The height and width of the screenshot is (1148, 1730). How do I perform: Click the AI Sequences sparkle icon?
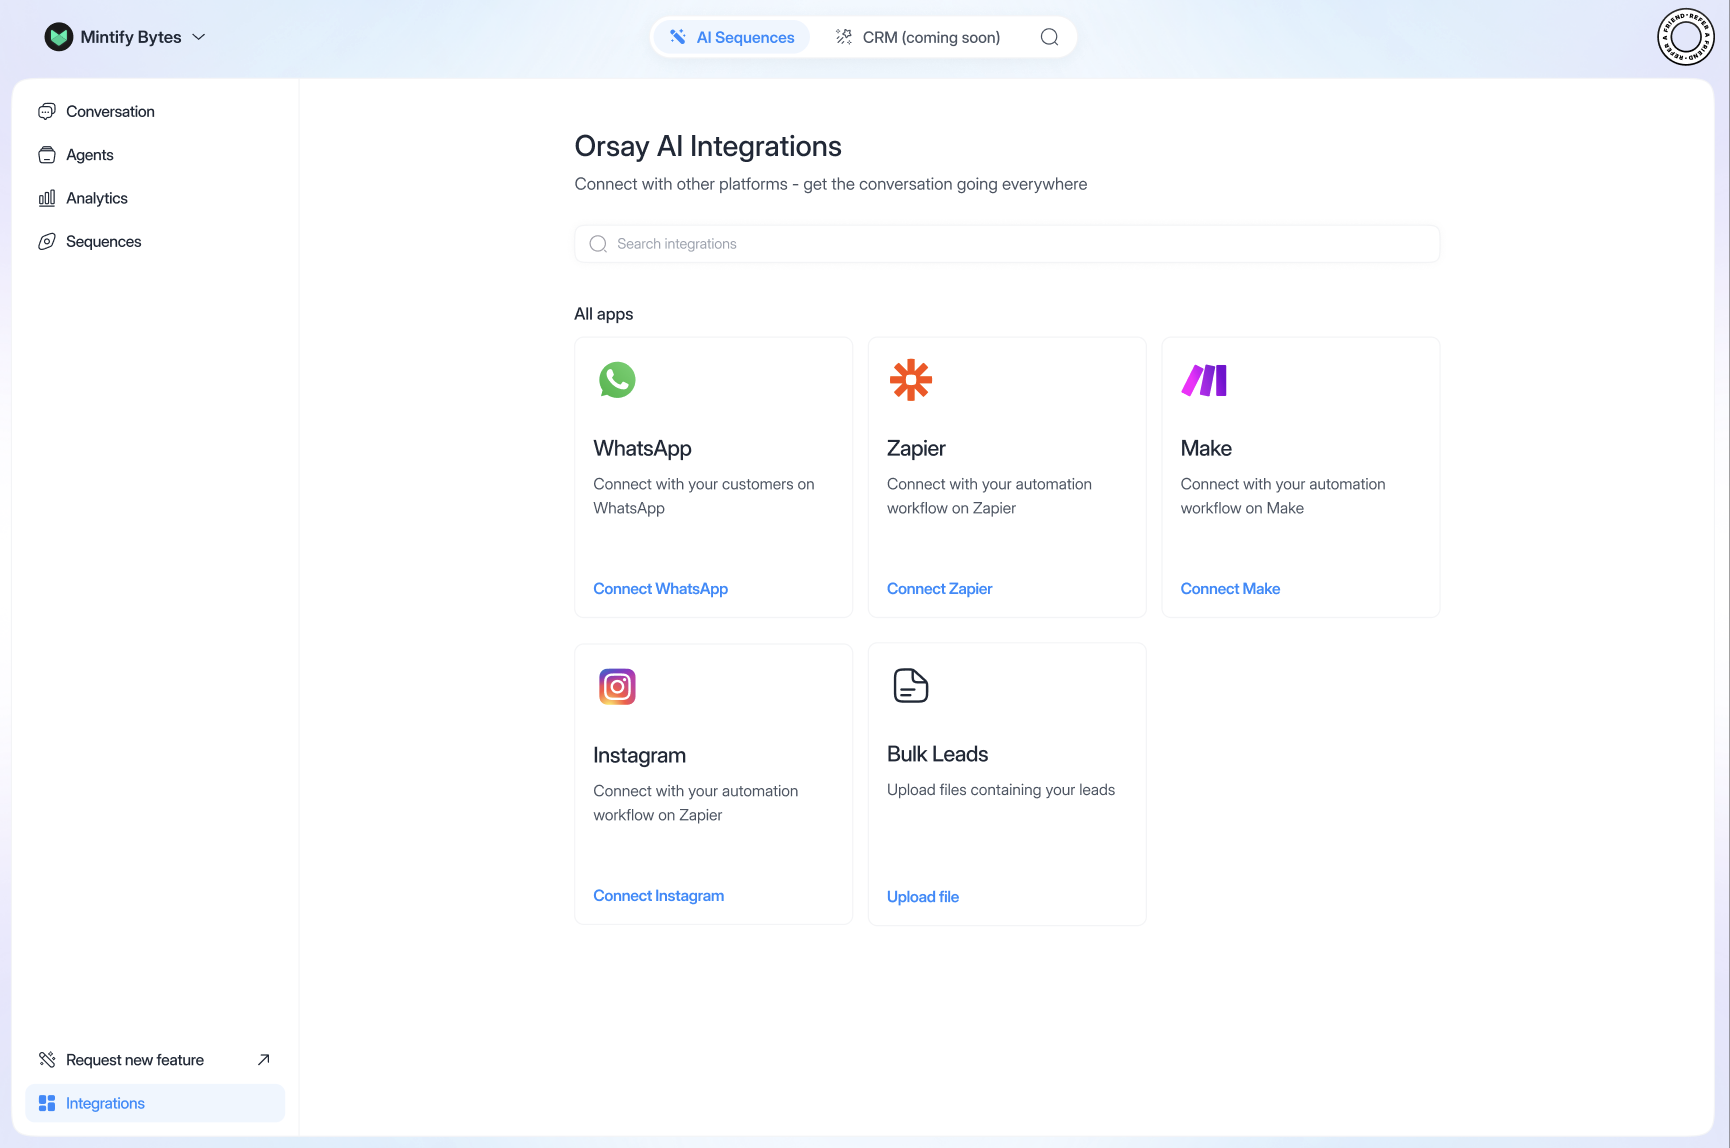coord(678,37)
